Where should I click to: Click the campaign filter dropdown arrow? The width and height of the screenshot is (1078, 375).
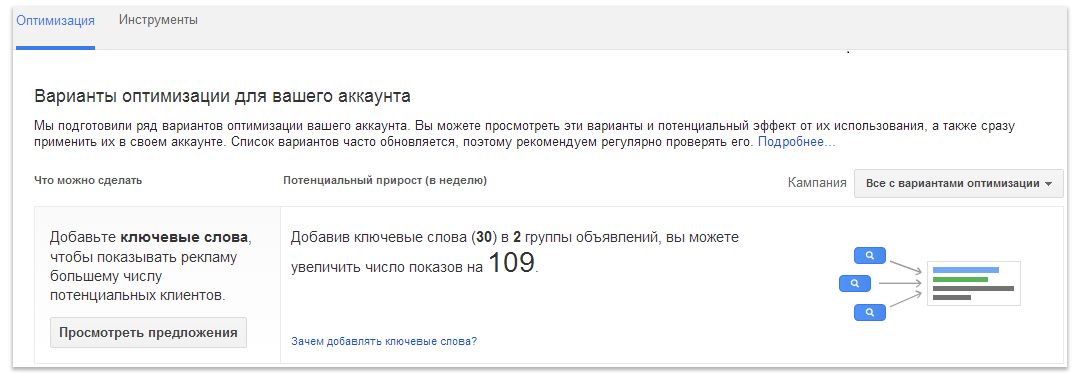(x=1048, y=184)
